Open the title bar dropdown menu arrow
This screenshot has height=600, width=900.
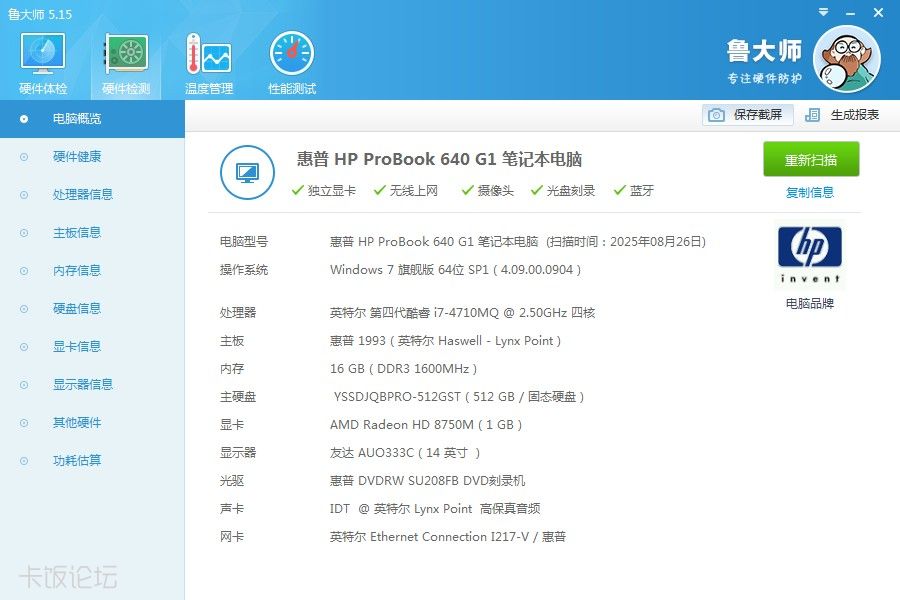click(822, 13)
